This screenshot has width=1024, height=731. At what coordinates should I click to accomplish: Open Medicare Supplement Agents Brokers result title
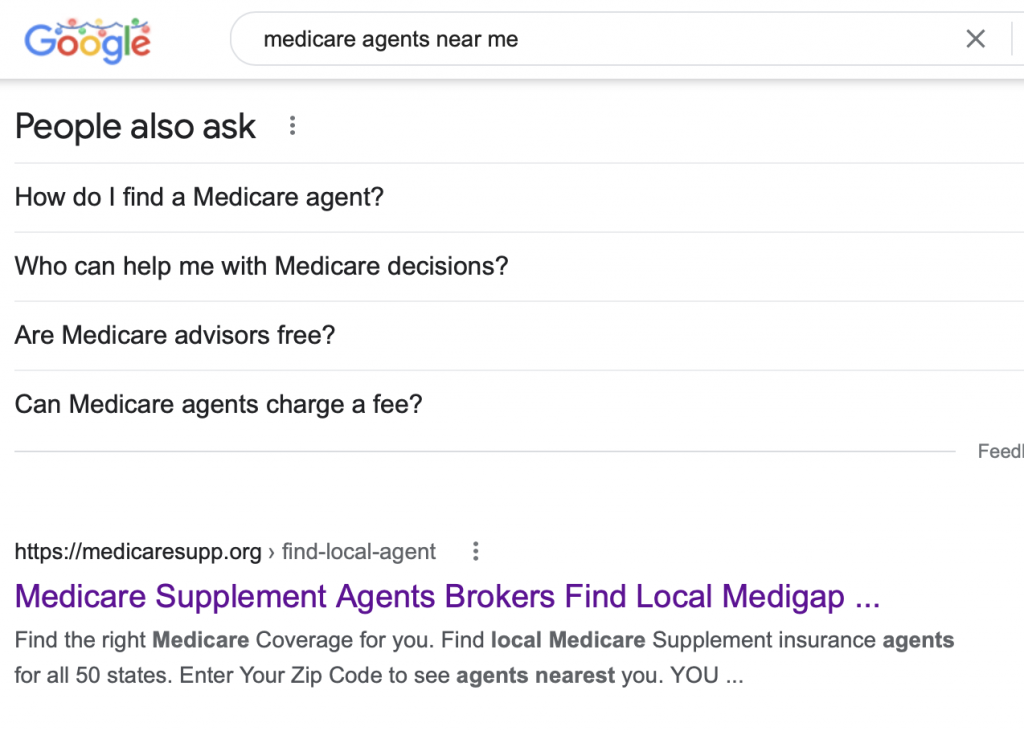click(x=447, y=596)
